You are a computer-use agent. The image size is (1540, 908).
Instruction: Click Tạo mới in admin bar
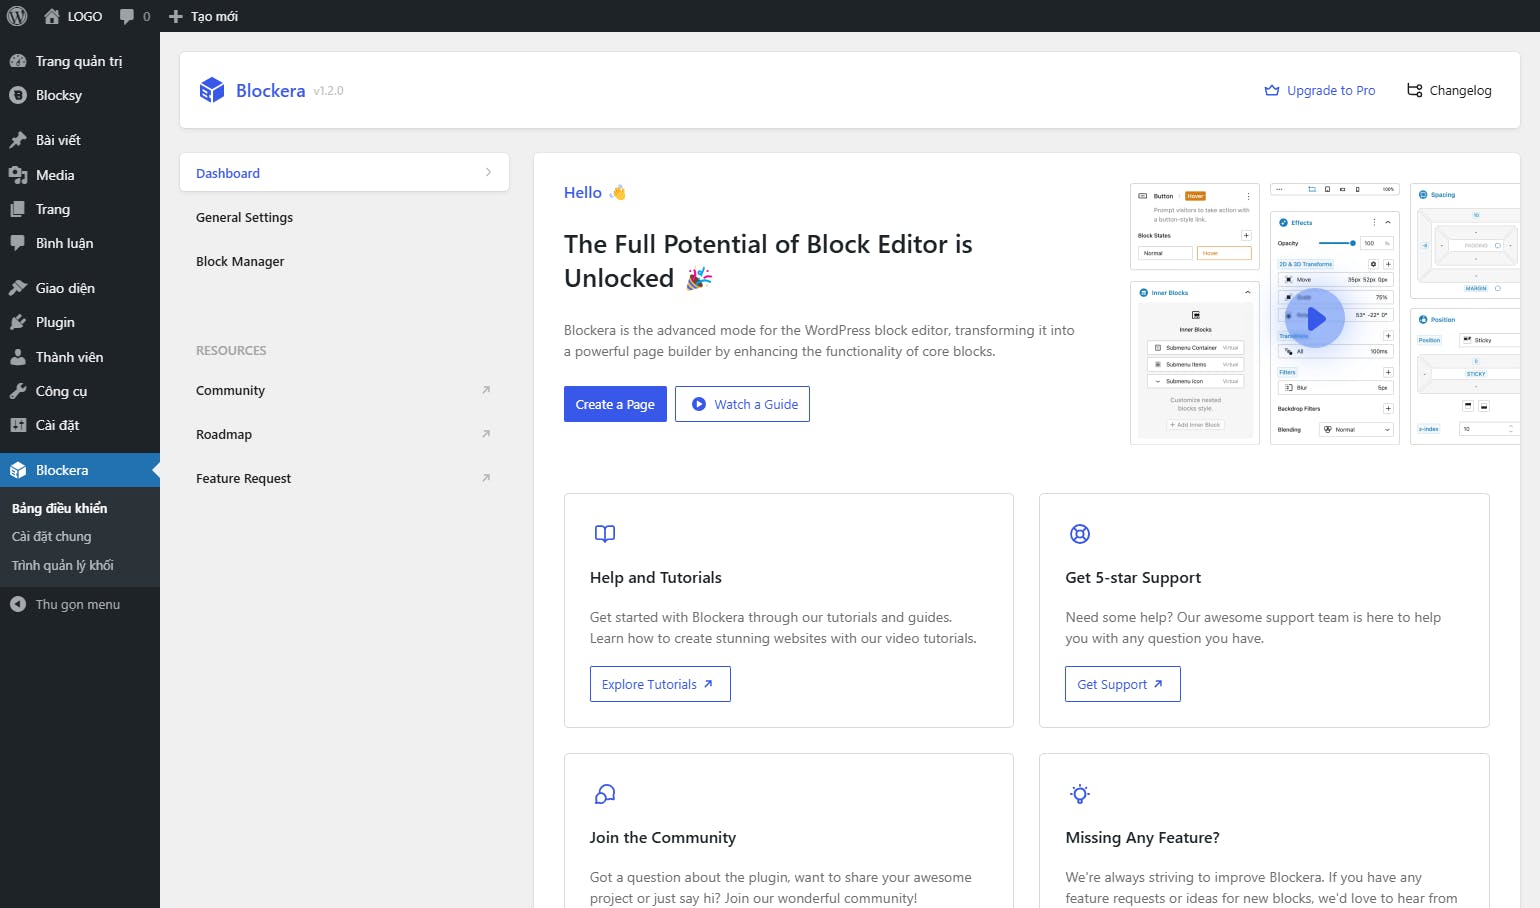[x=203, y=16]
